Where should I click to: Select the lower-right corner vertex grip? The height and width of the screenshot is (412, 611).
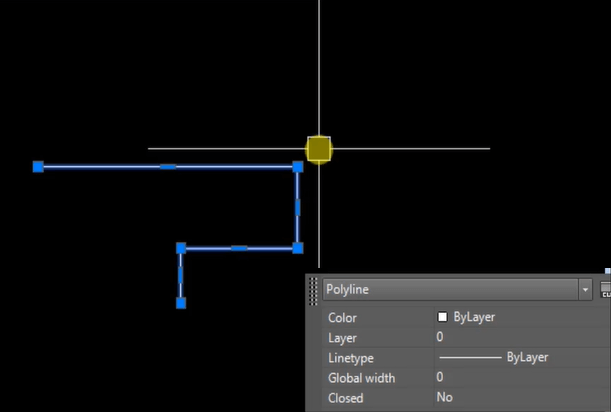pos(298,248)
